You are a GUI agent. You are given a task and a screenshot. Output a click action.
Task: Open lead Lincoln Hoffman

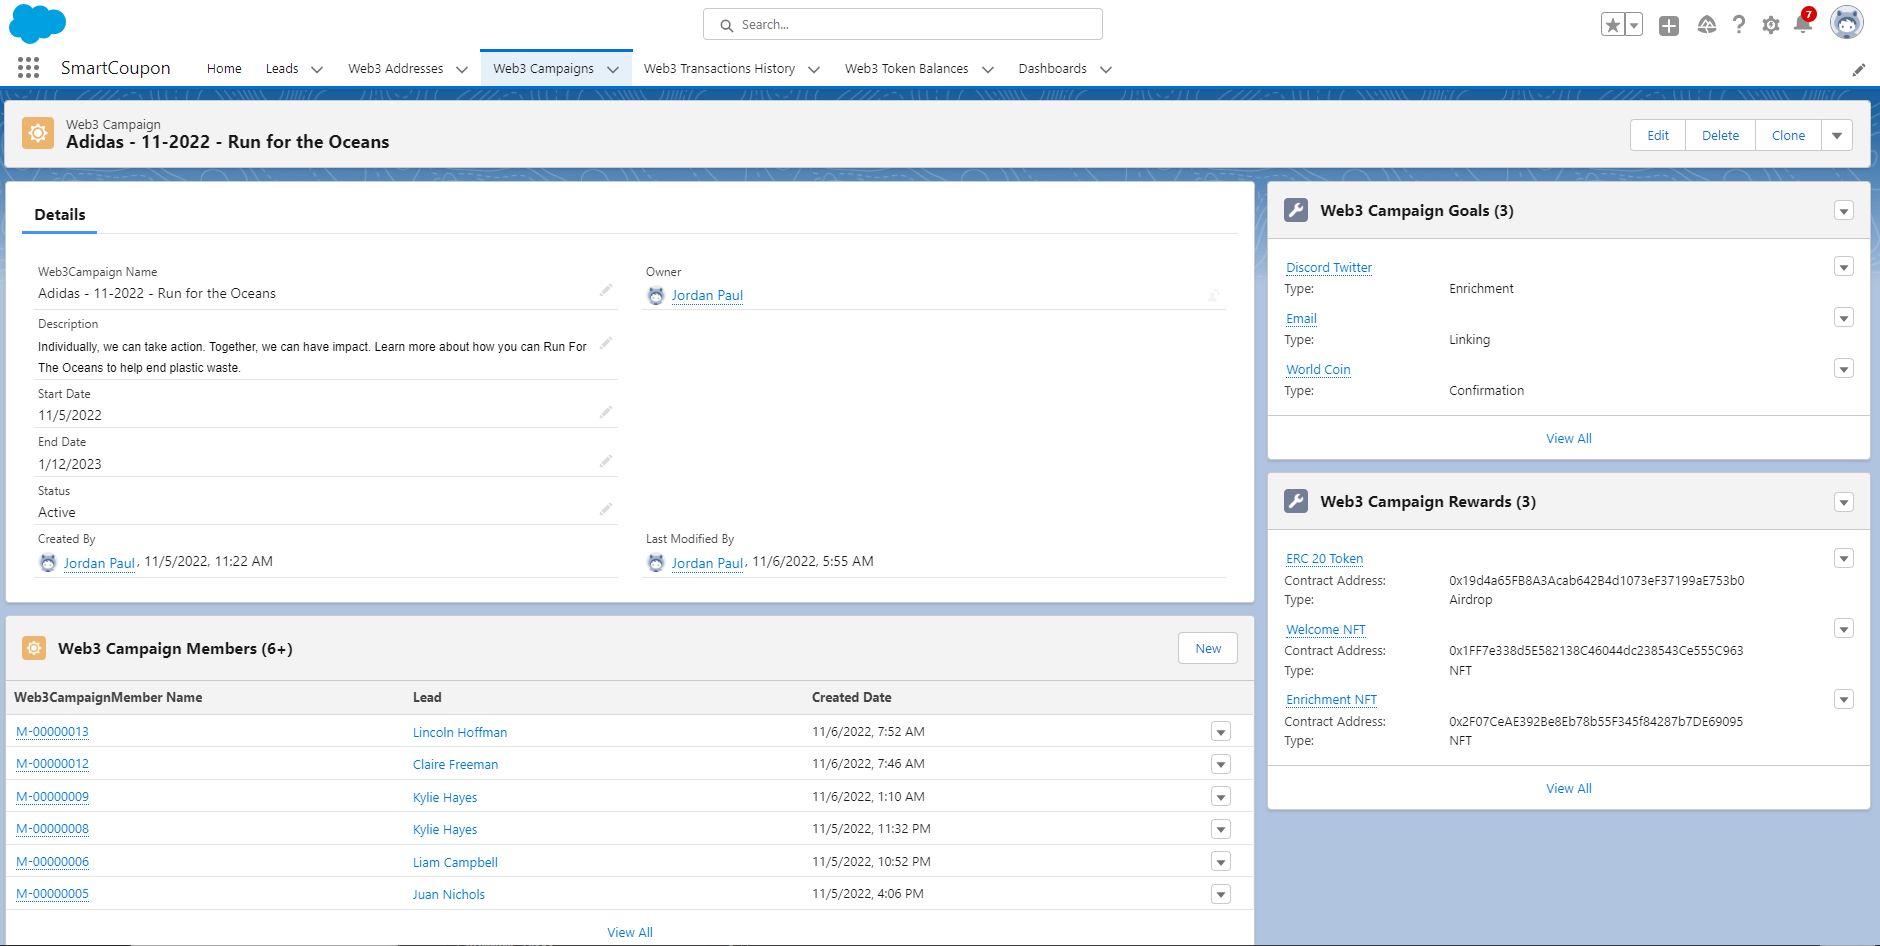tap(460, 732)
